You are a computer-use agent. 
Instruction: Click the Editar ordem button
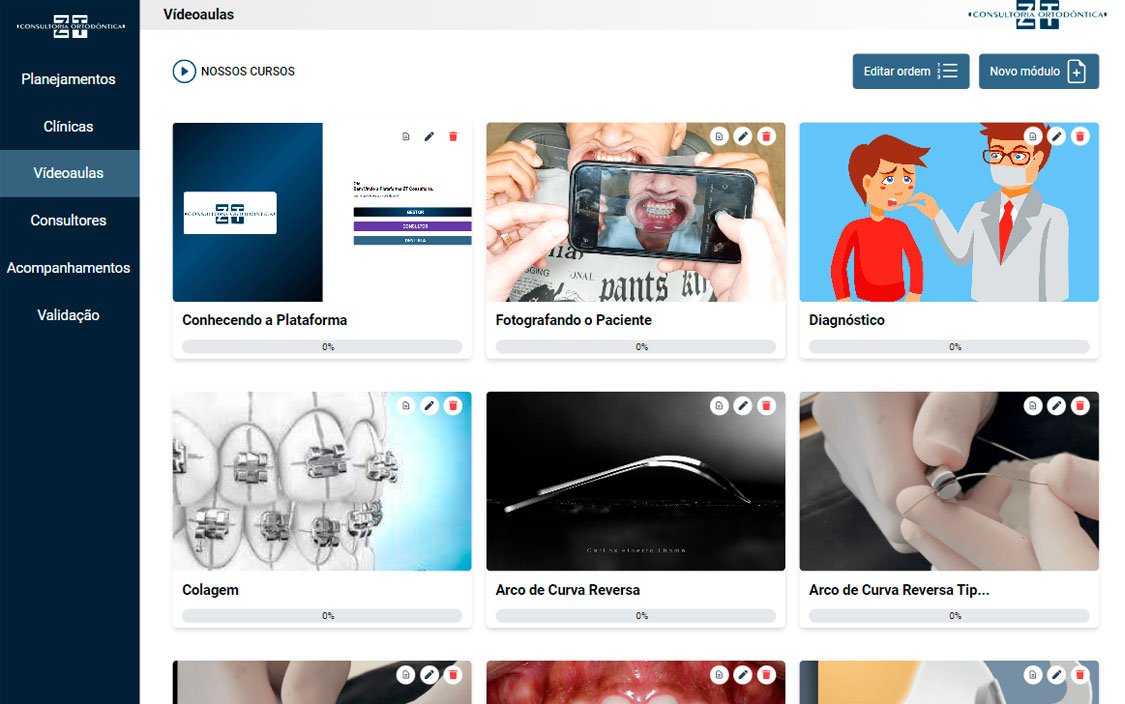coord(910,71)
